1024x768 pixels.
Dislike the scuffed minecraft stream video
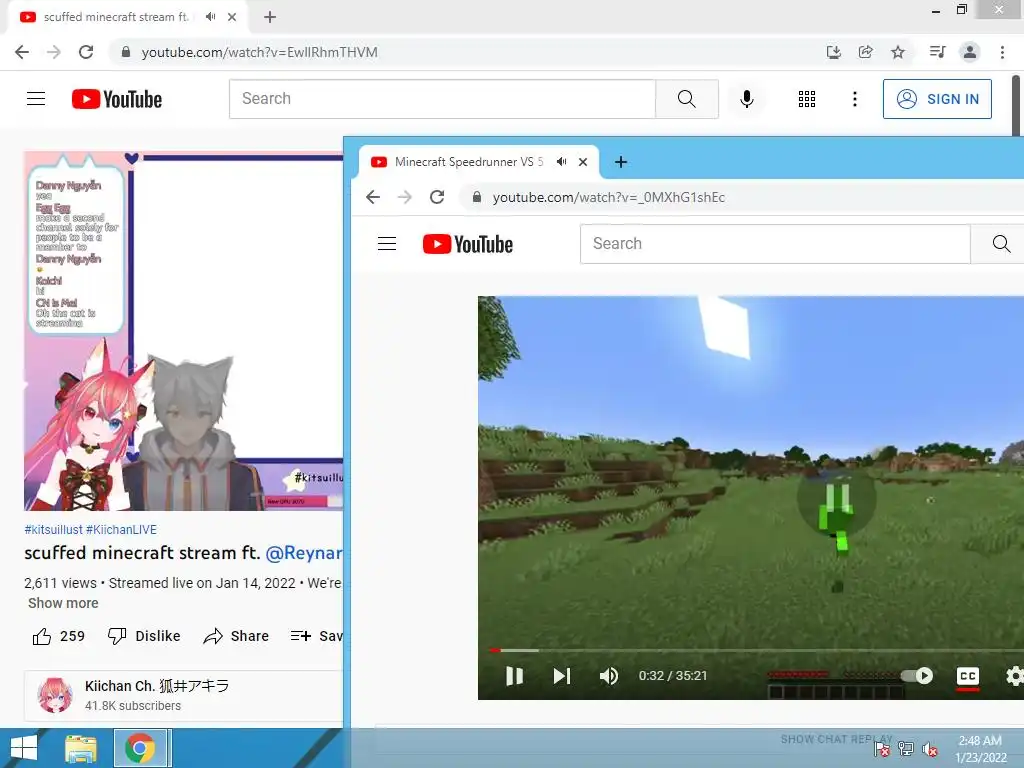tap(144, 636)
